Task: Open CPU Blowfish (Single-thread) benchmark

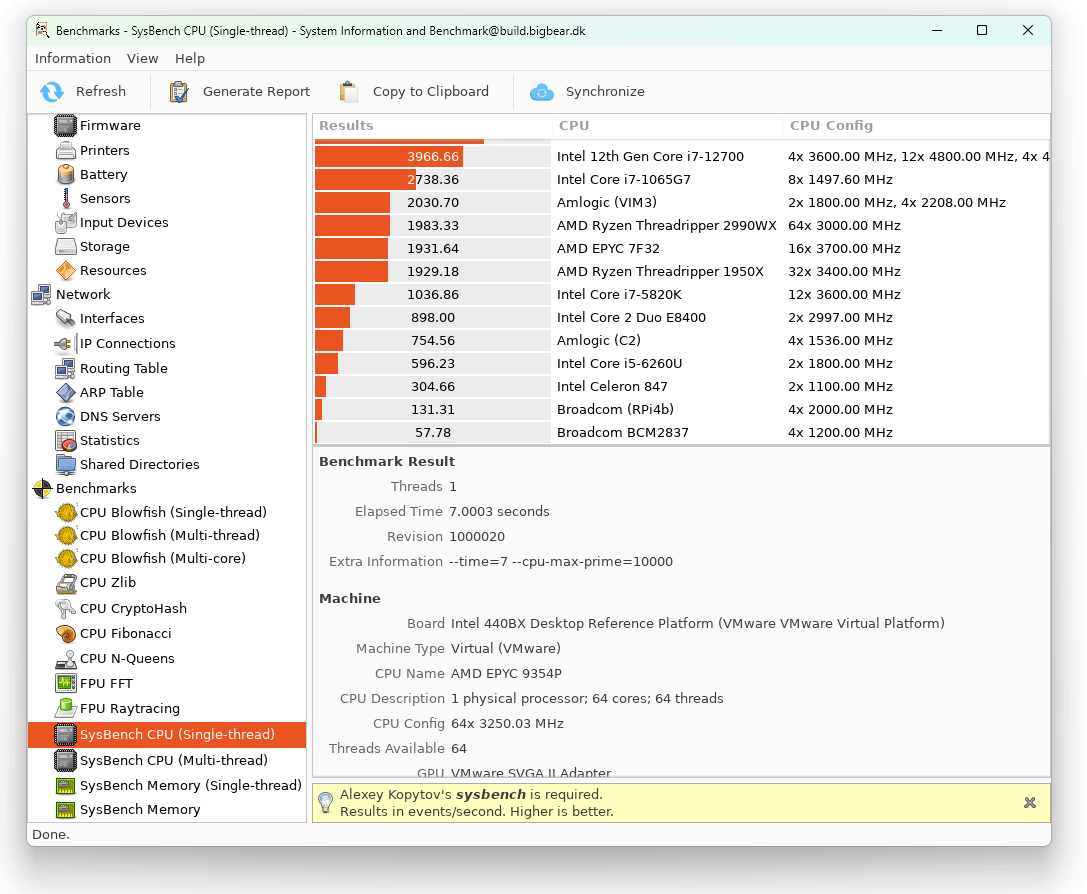Action: 173,512
